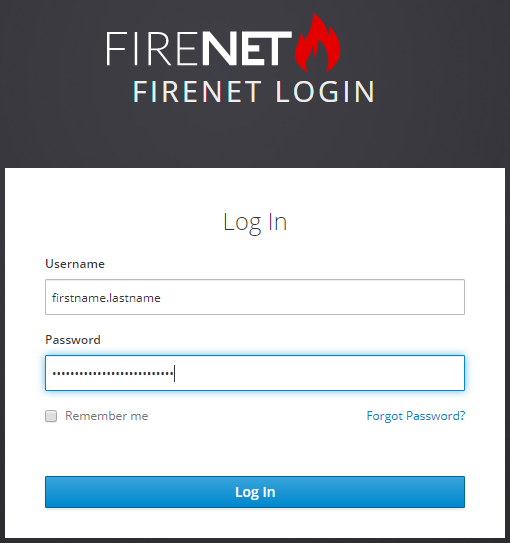Focus the Password input field
This screenshot has height=543, width=510.
(255, 373)
